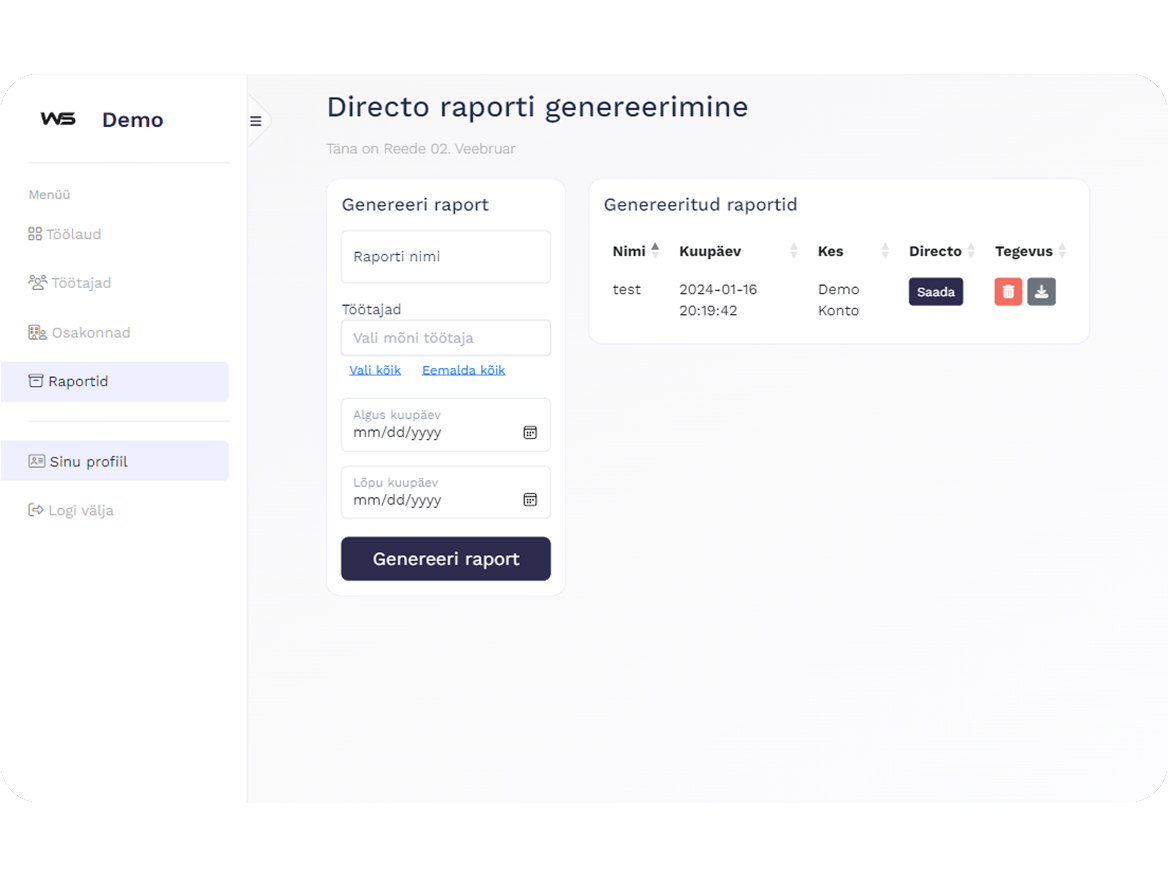
Task: Delete the test report with trash icon
Action: 1008,292
